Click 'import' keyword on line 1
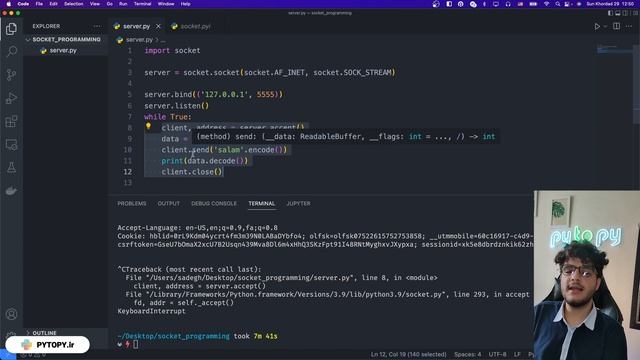 click(157, 51)
